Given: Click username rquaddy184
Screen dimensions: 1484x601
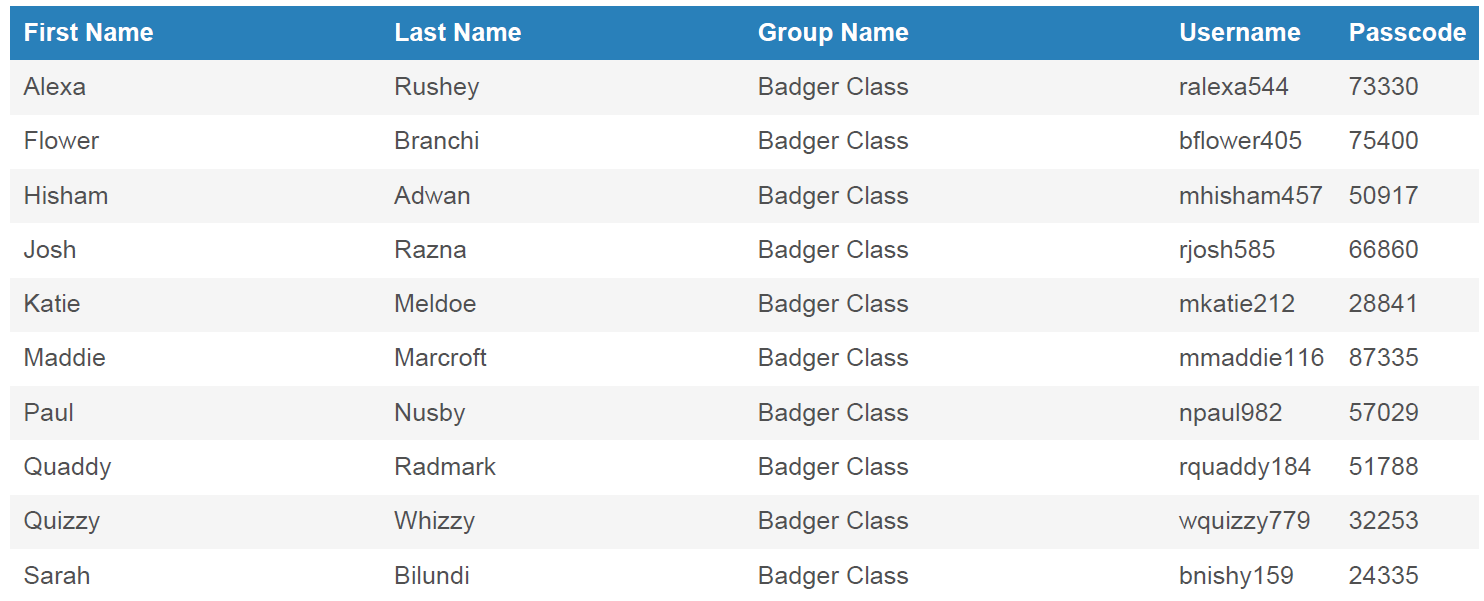Looking at the screenshot, I should pyautogui.click(x=1244, y=467).
